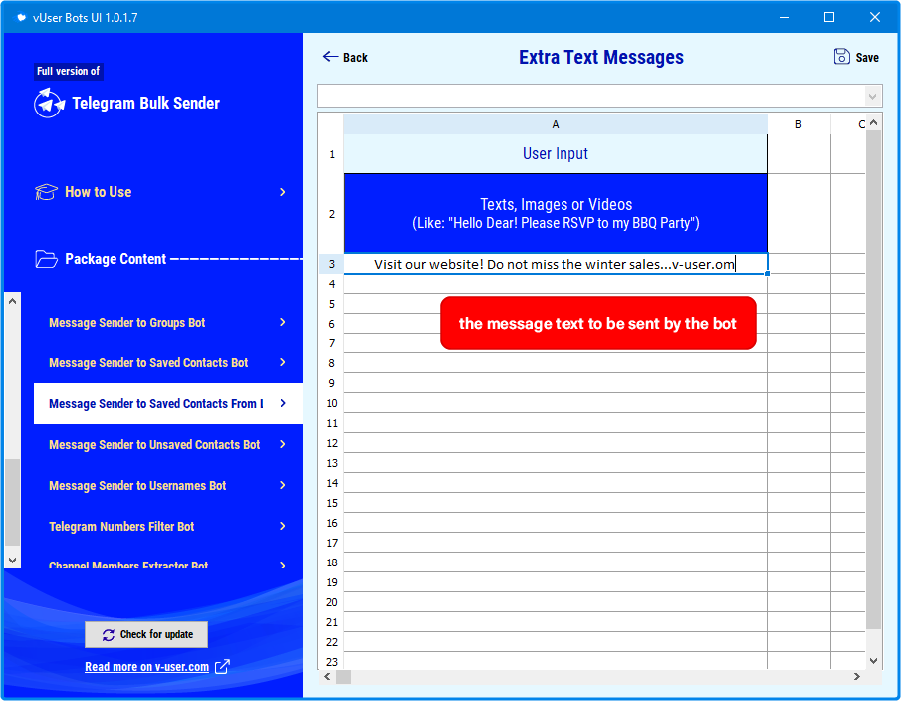The width and height of the screenshot is (901, 701).
Task: Click the Full version of label
Action: [x=68, y=71]
